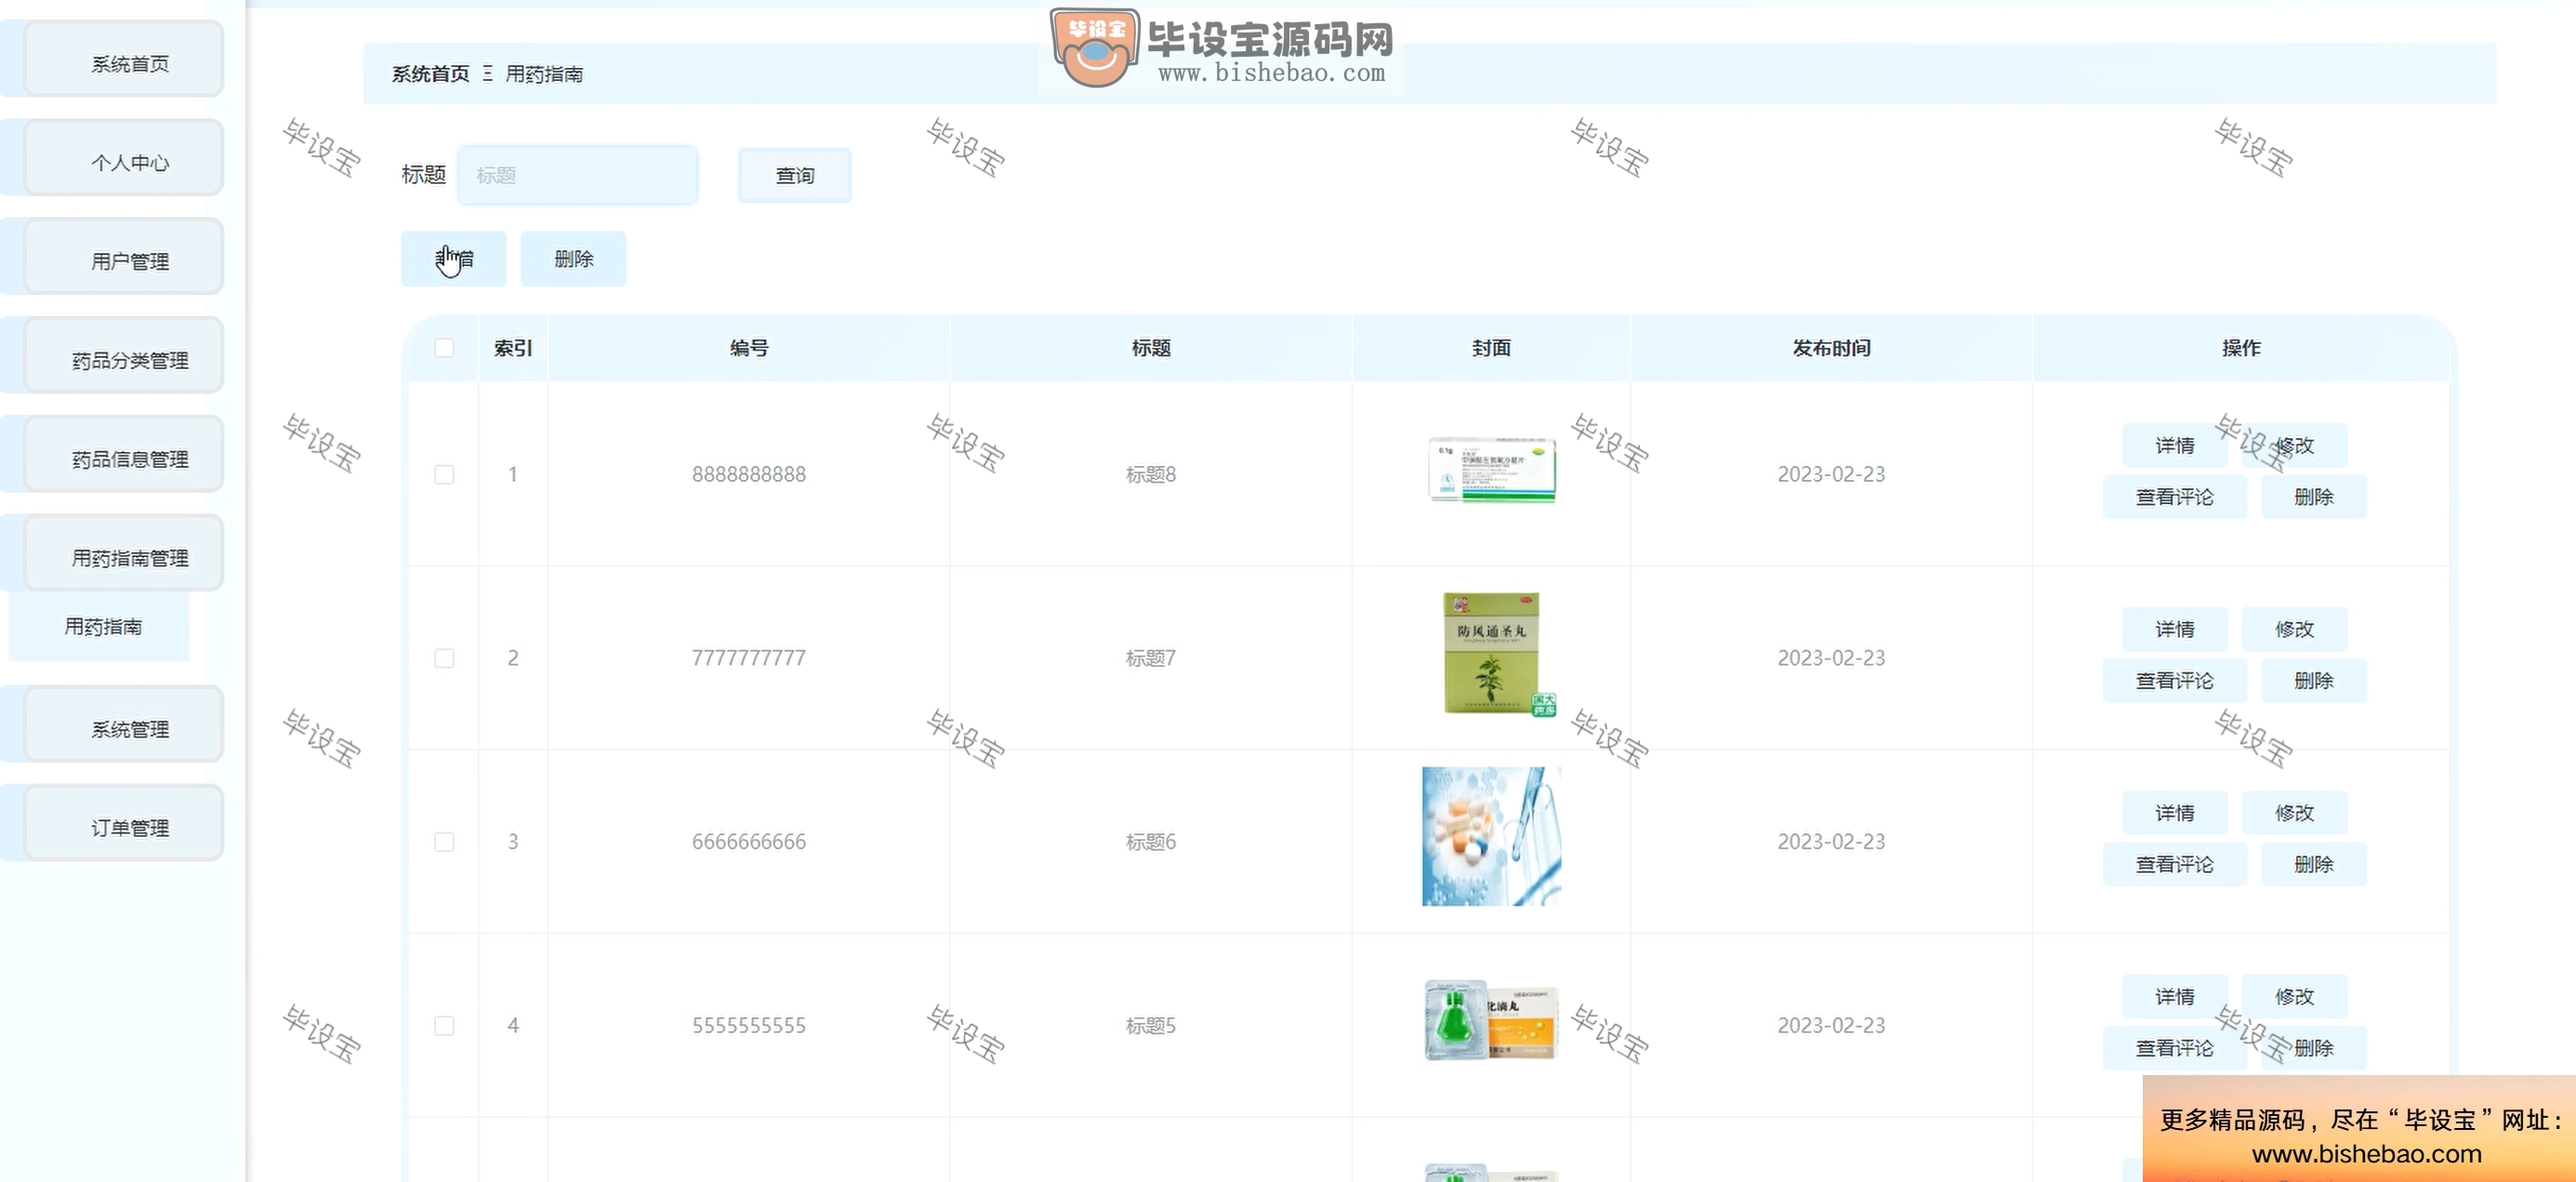Open 药品分类管理 sidebar menu
This screenshot has width=2576, height=1182.
click(124, 357)
